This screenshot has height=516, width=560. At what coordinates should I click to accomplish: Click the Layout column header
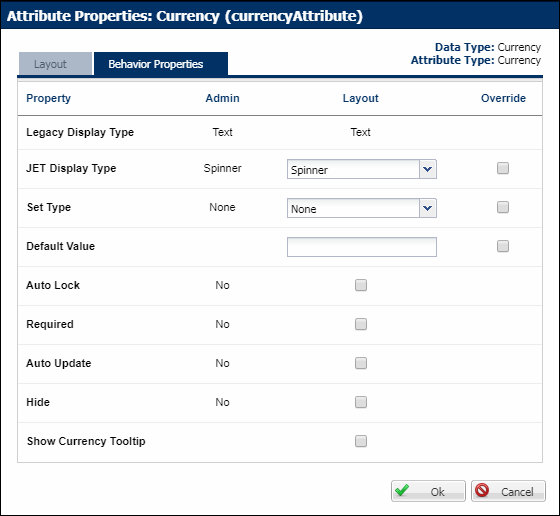(361, 98)
